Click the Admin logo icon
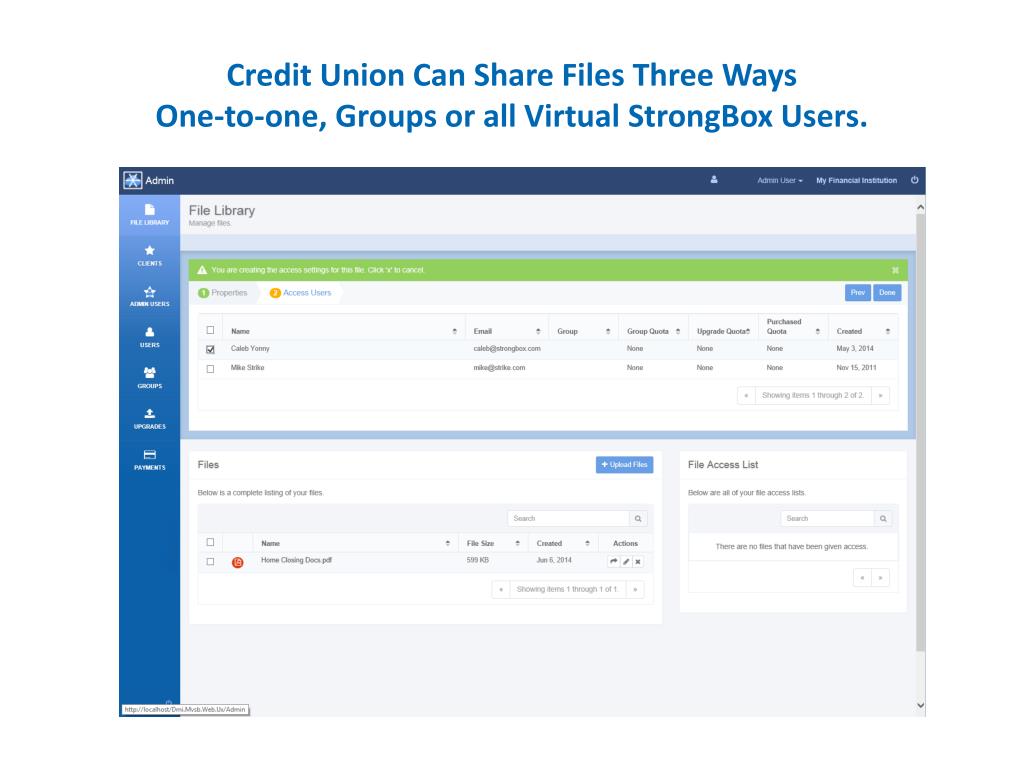This screenshot has height=768, width=1024. click(133, 180)
